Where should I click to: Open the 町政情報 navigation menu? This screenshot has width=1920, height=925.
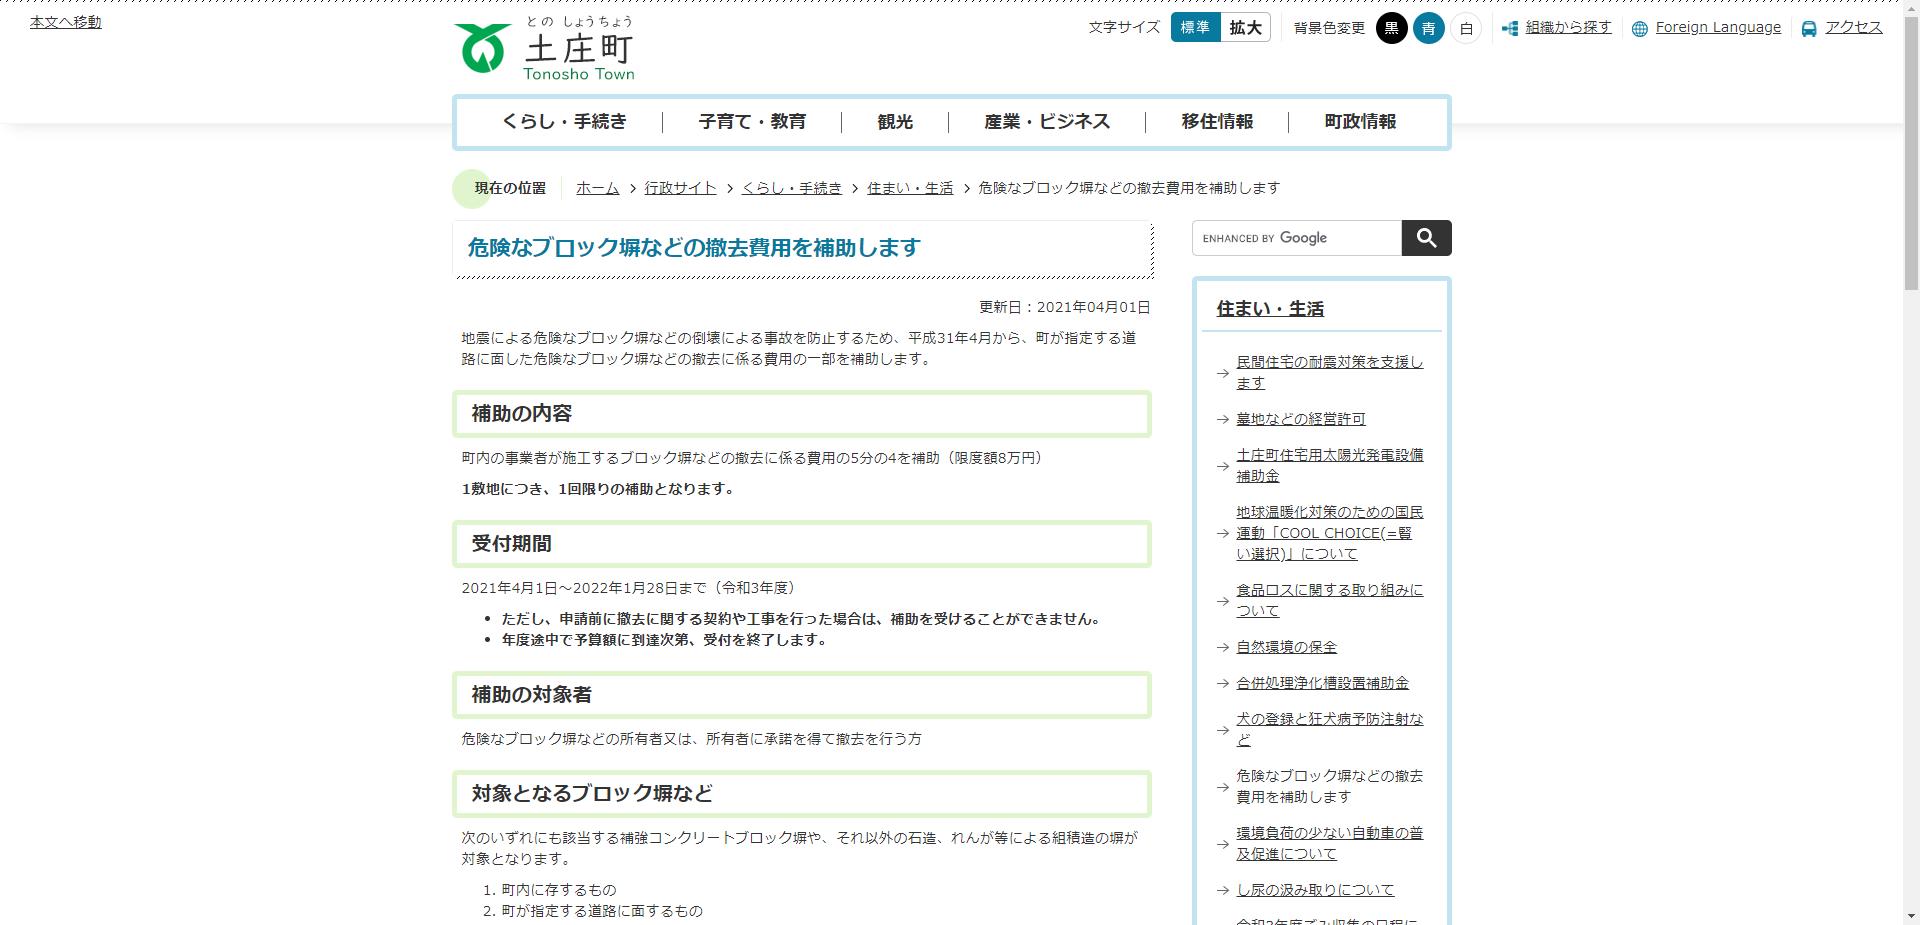click(1360, 121)
